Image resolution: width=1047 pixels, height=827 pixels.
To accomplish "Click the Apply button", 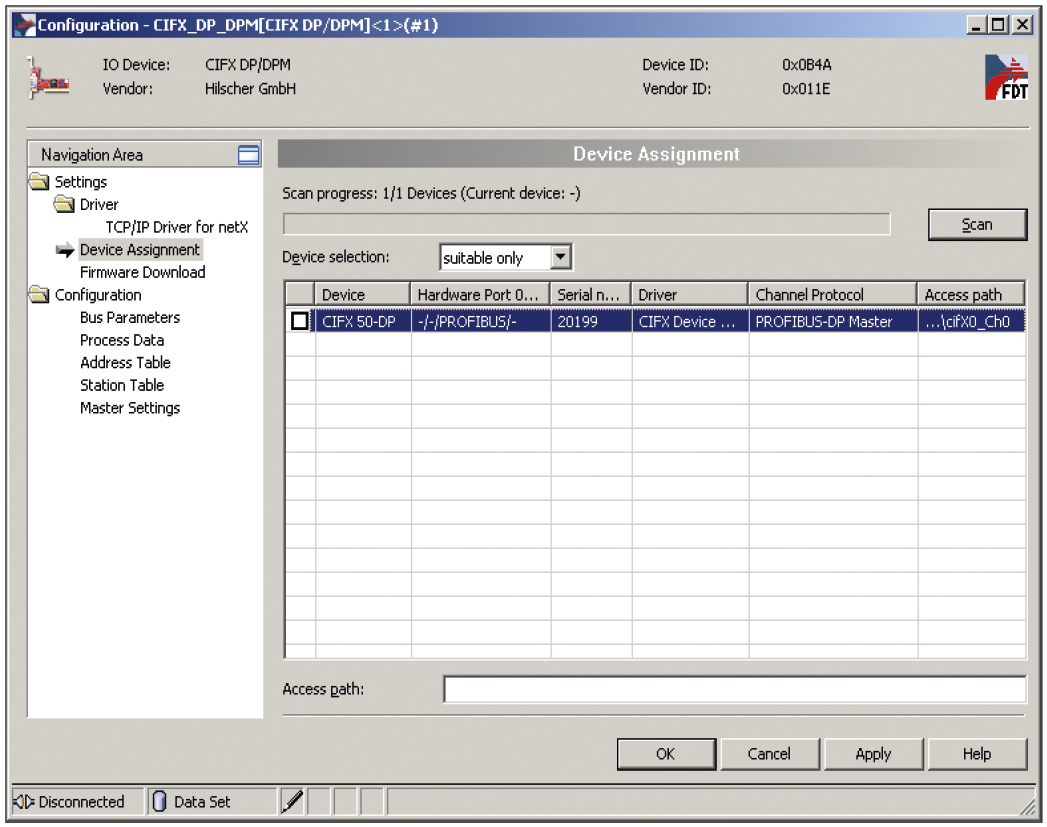I will pos(873,754).
